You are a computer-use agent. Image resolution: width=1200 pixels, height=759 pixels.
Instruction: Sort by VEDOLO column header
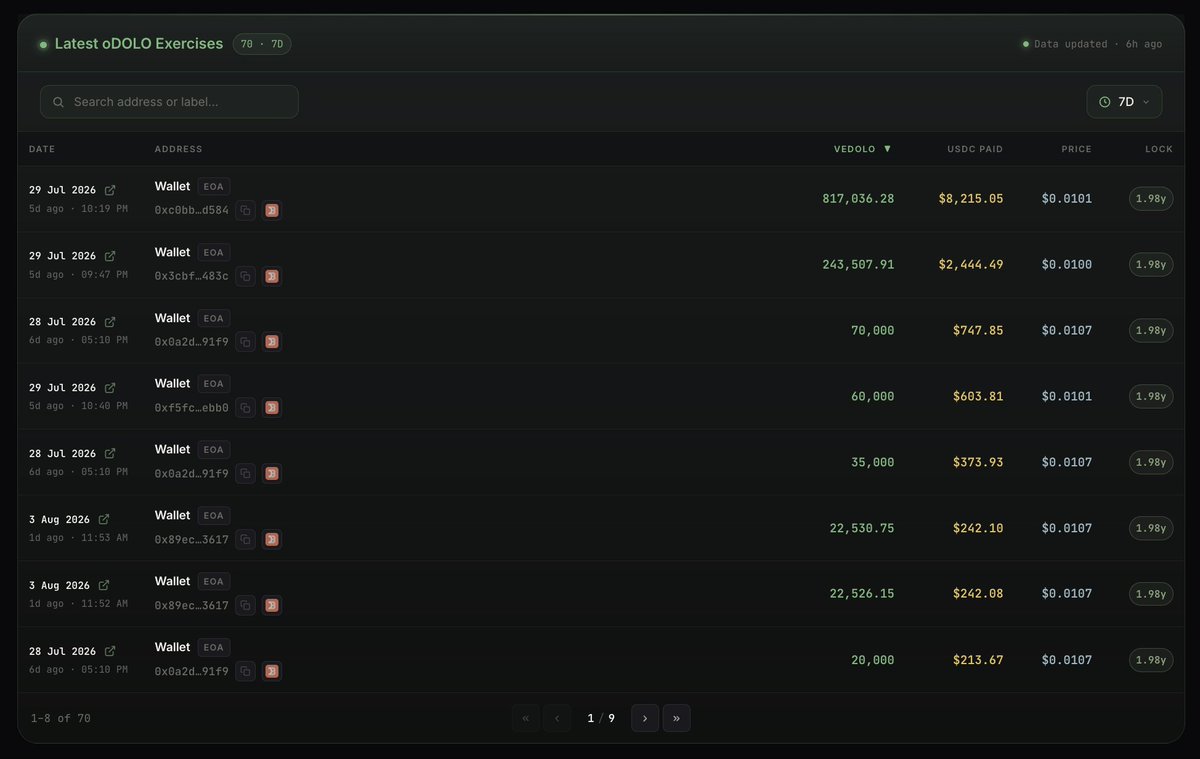[862, 149]
